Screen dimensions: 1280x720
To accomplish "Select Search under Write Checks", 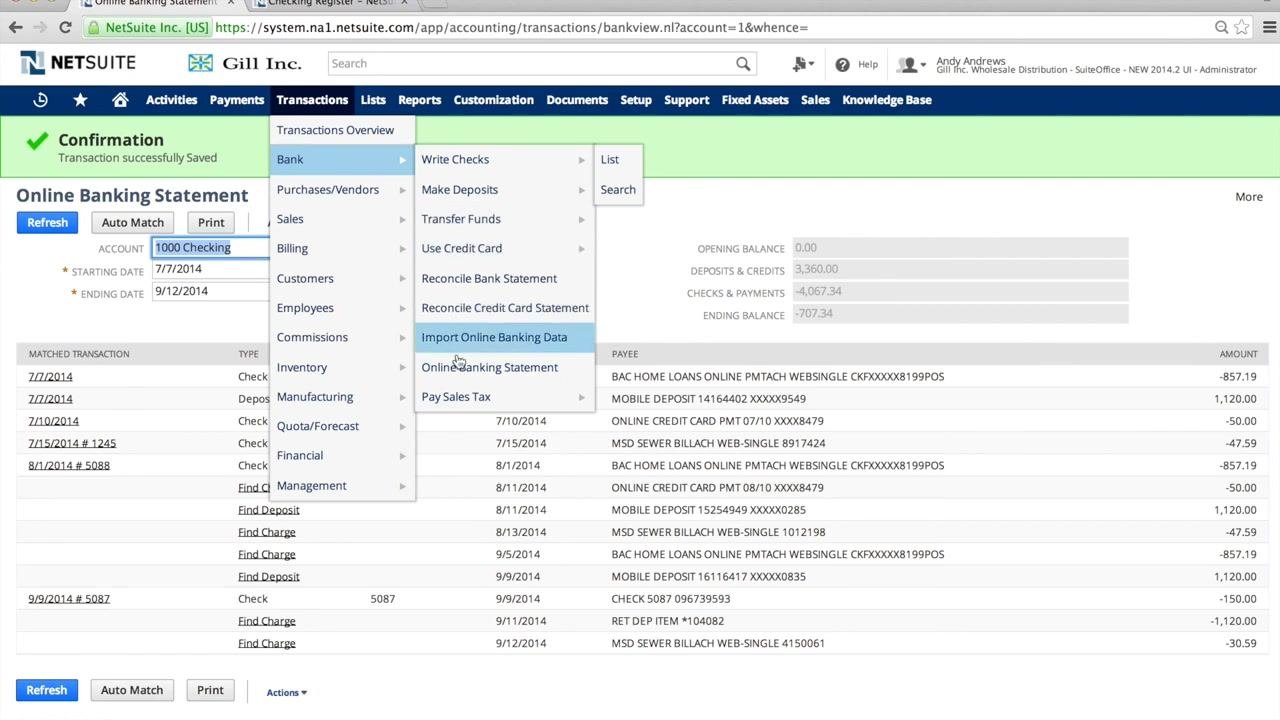I will tap(619, 190).
